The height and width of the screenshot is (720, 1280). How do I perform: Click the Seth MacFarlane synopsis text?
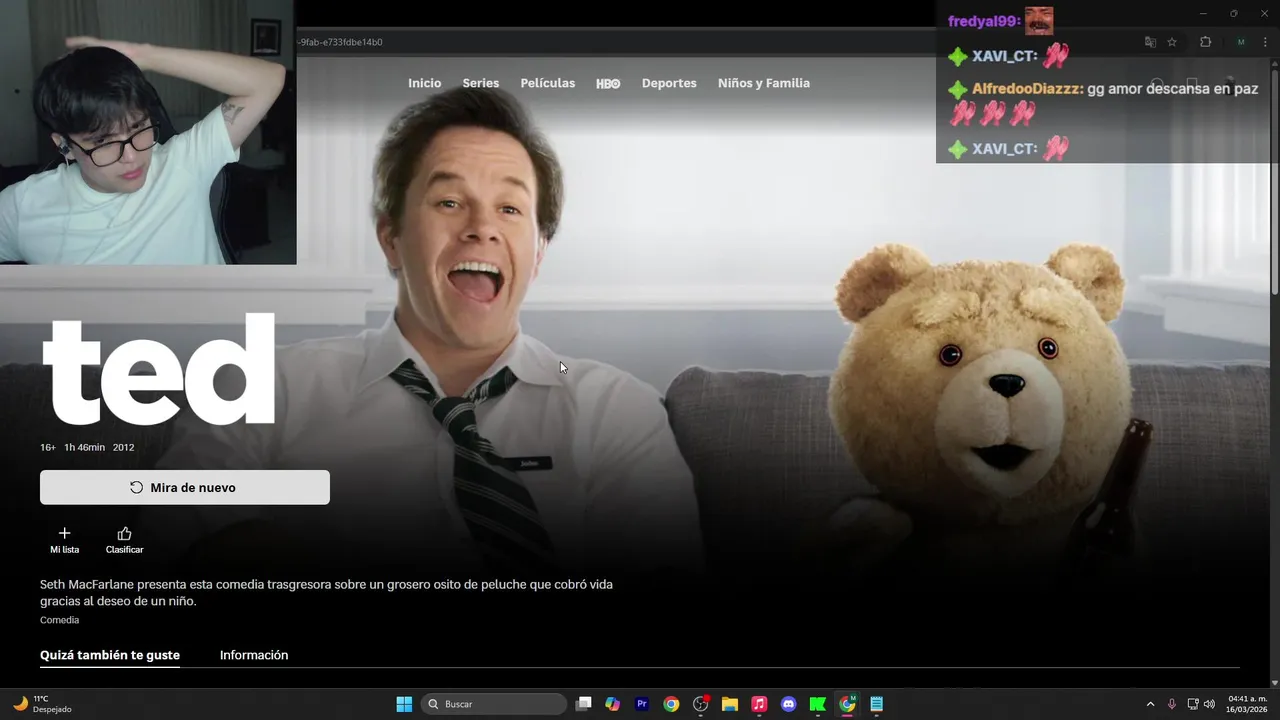tap(326, 592)
